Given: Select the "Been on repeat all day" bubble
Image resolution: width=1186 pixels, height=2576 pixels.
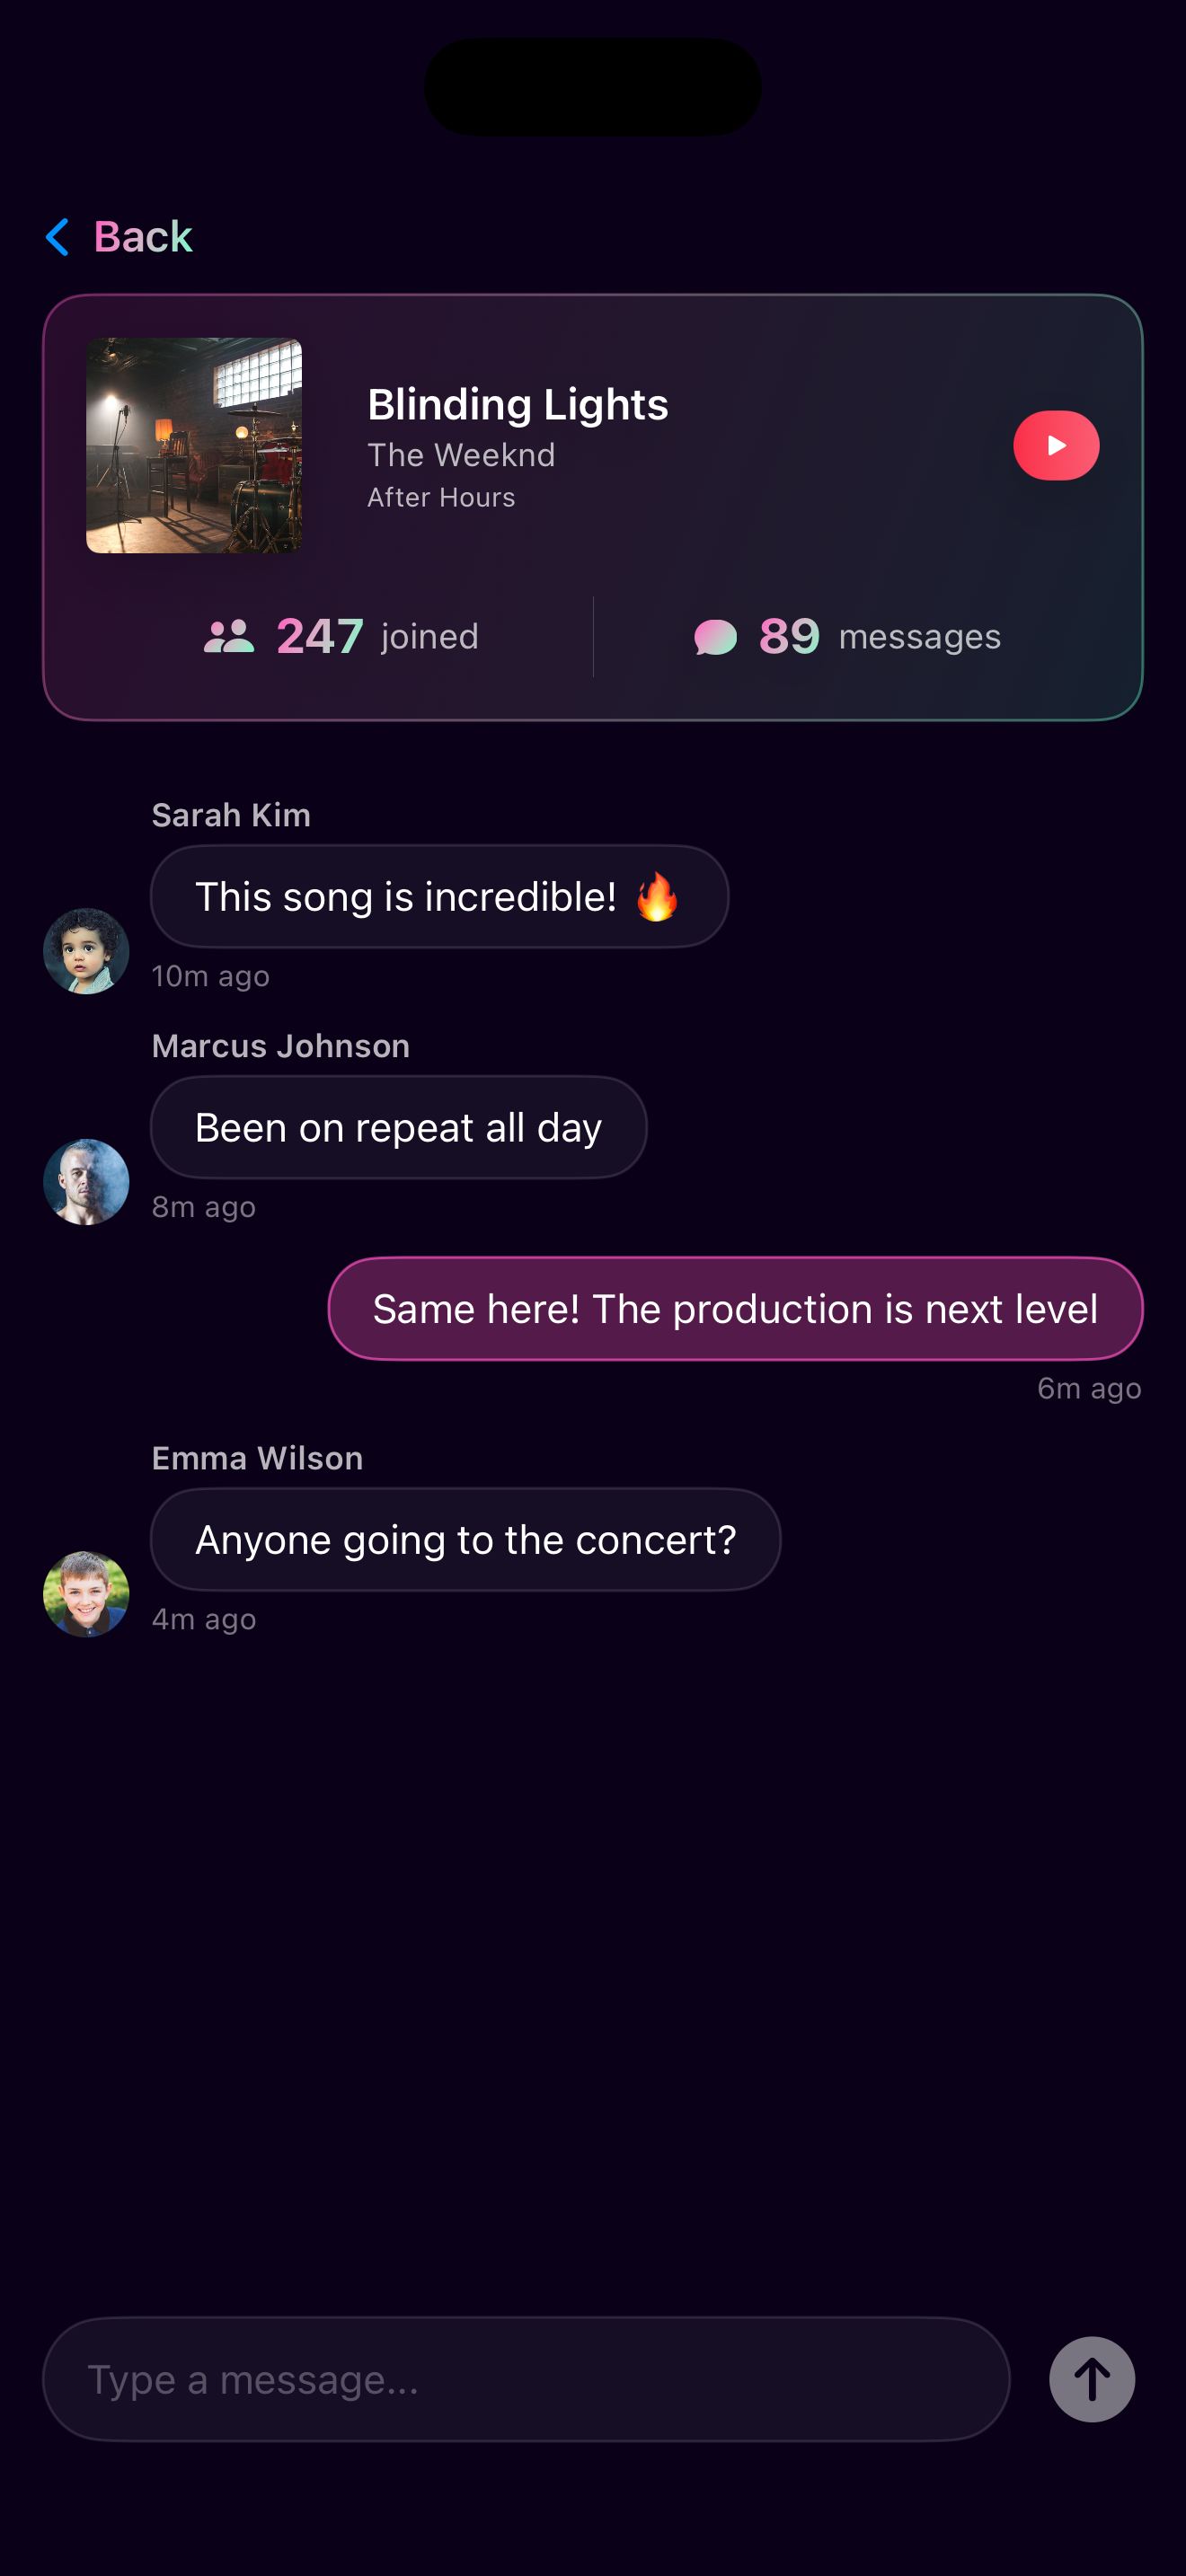Looking at the screenshot, I should coord(398,1127).
